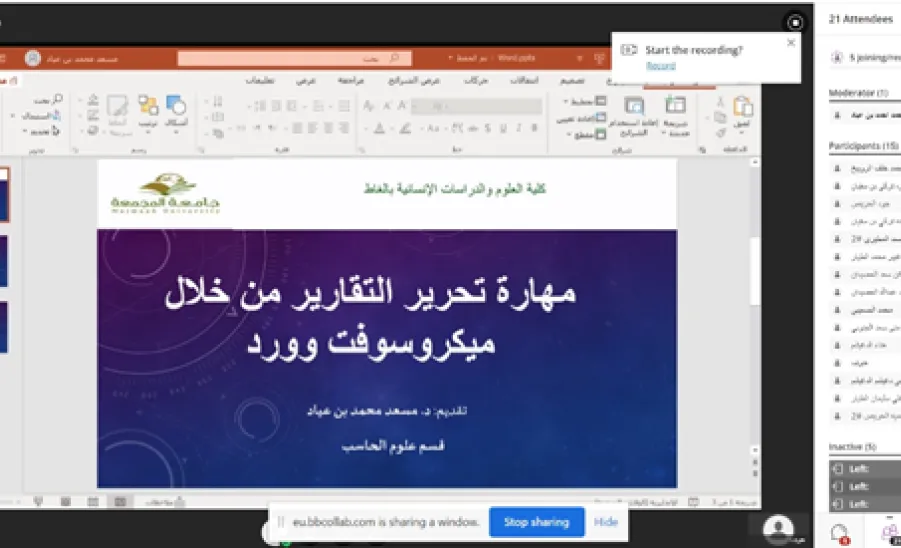The width and height of the screenshot is (901, 548).
Task: Click the Increase Font Size icon
Action: click(402, 105)
